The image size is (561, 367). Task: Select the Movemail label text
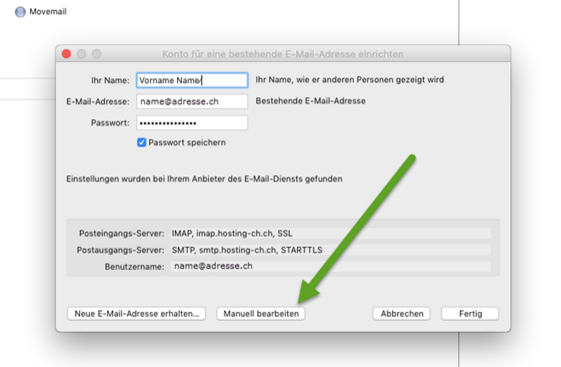[x=48, y=12]
